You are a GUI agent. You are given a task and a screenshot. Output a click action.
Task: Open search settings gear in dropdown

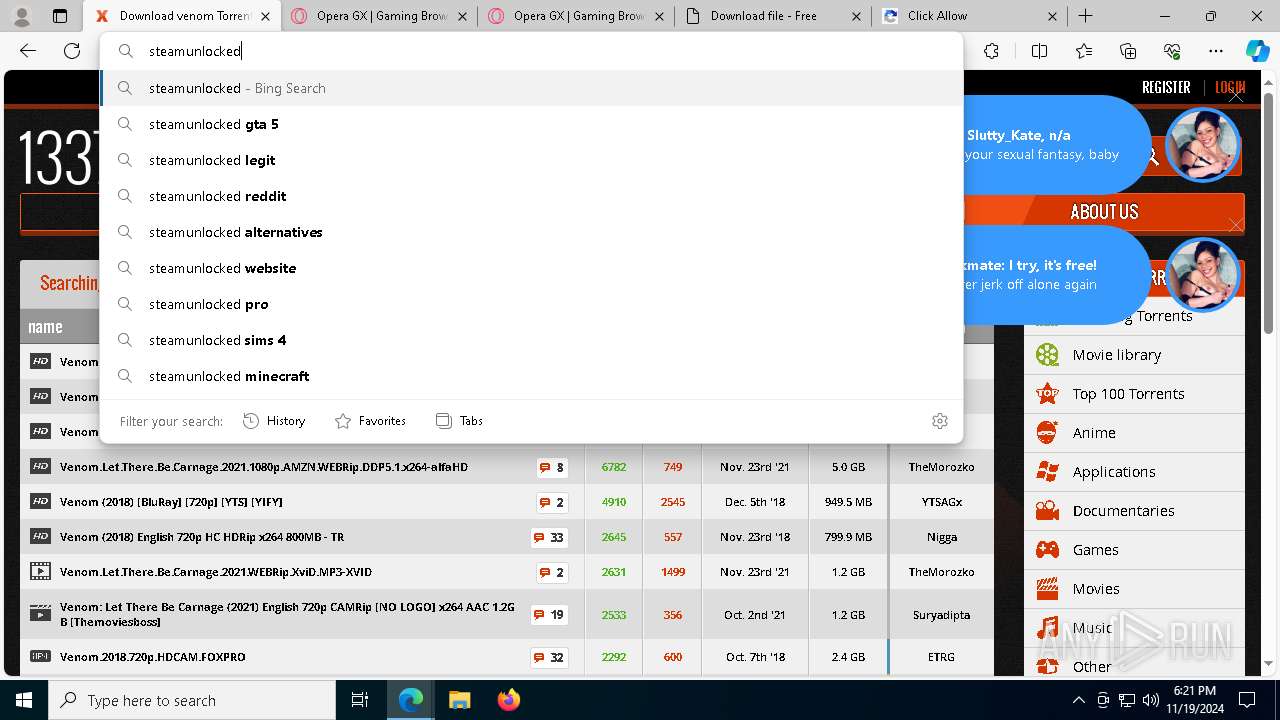pyautogui.click(x=939, y=421)
